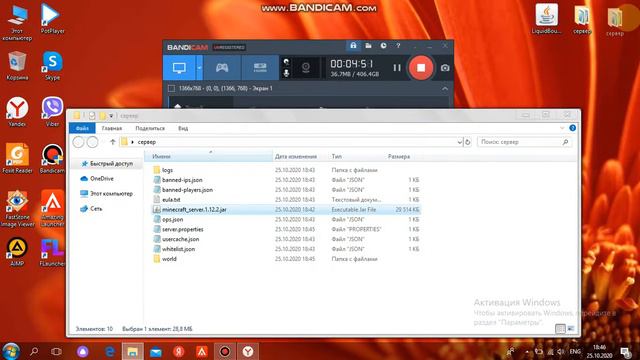
Task: Expand the Explorer ribbon chevron
Action: pyautogui.click(x=562, y=128)
